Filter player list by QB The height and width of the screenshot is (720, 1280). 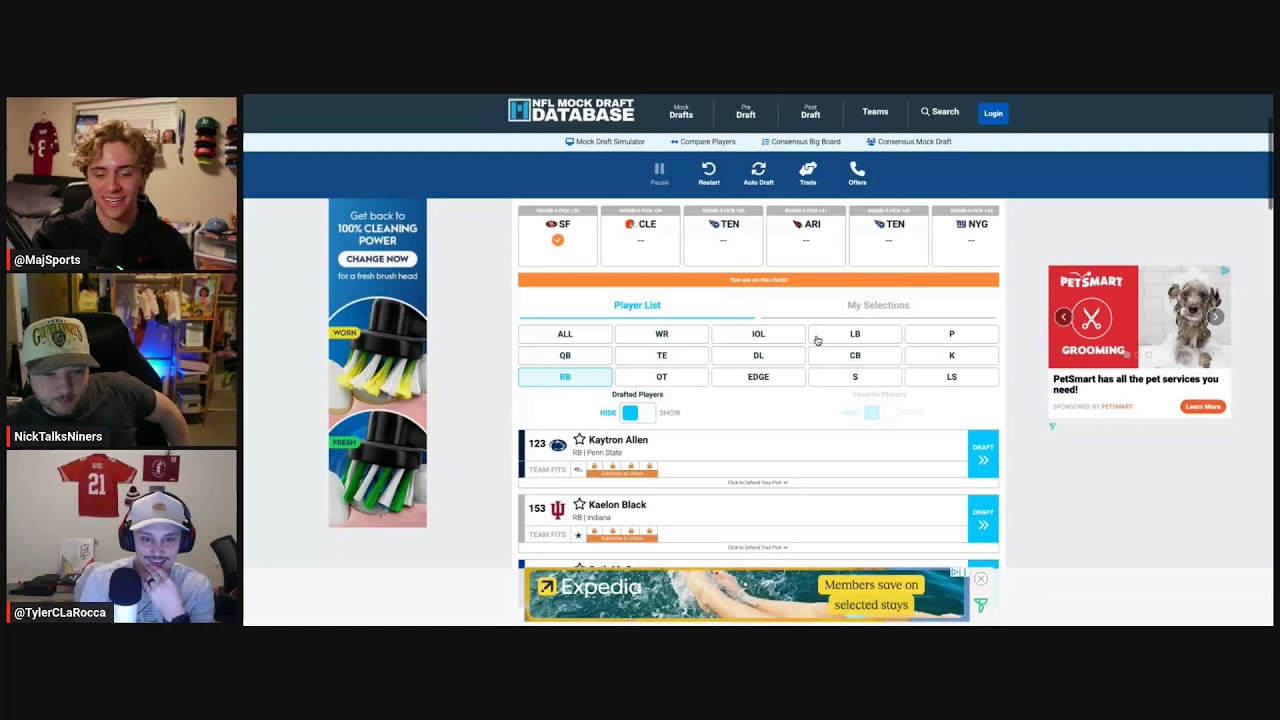point(565,355)
